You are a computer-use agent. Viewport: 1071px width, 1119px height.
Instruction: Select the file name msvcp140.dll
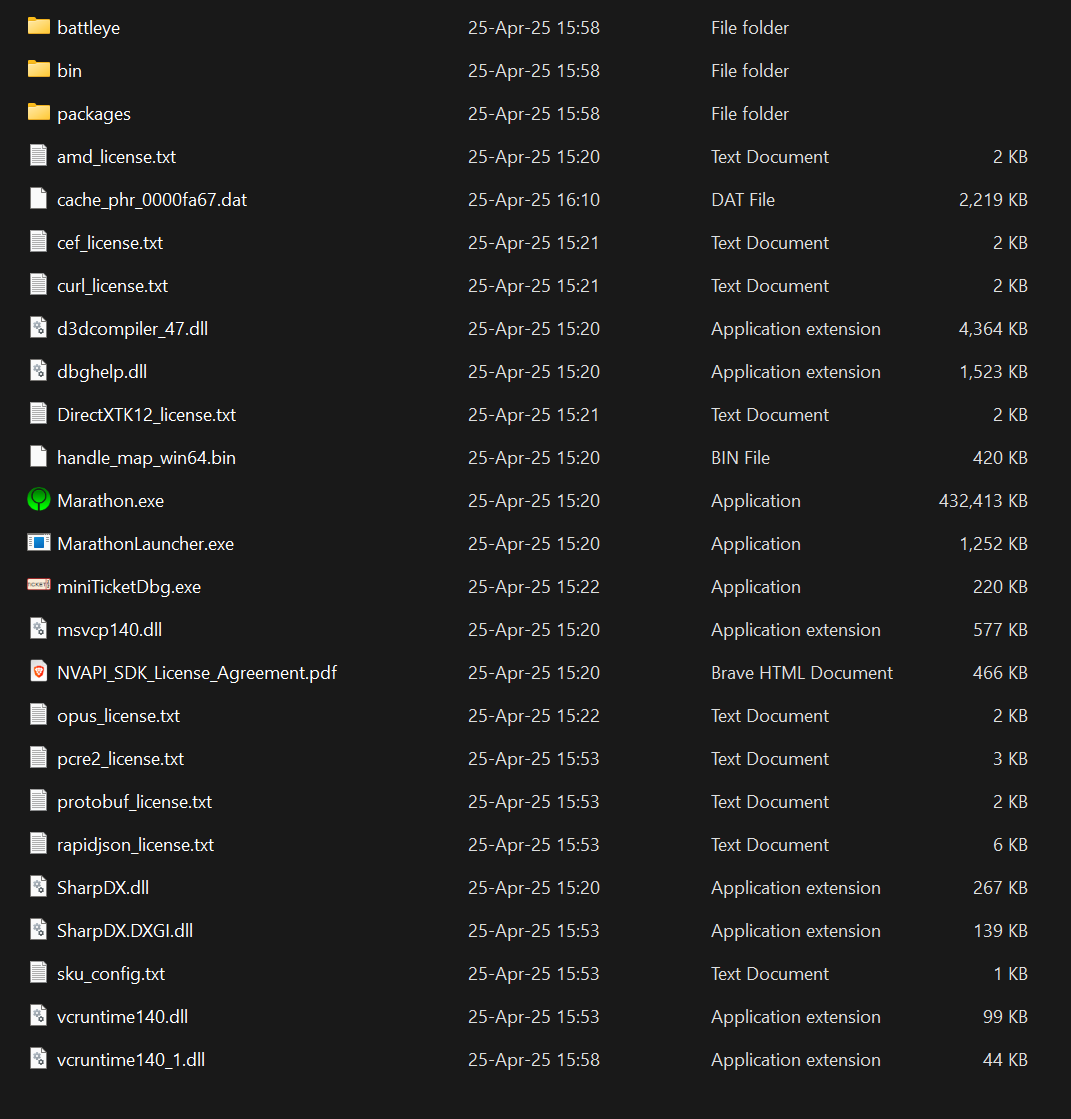point(109,629)
